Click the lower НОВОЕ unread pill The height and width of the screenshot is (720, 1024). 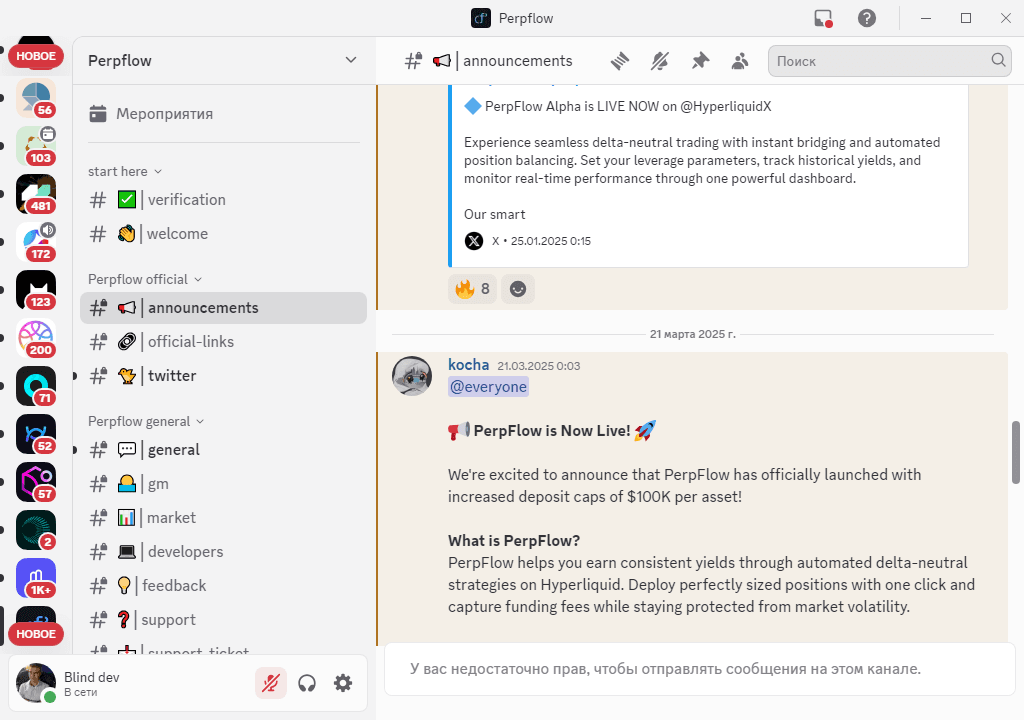tap(36, 634)
